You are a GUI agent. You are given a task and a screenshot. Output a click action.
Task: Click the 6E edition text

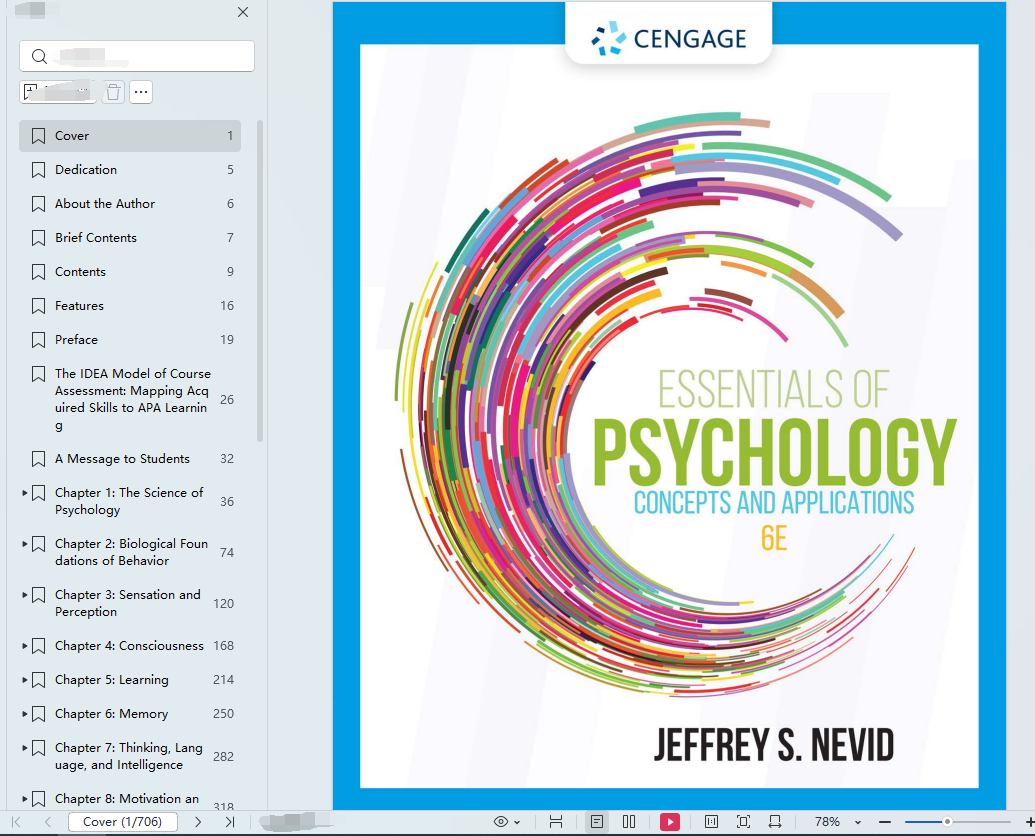point(774,539)
